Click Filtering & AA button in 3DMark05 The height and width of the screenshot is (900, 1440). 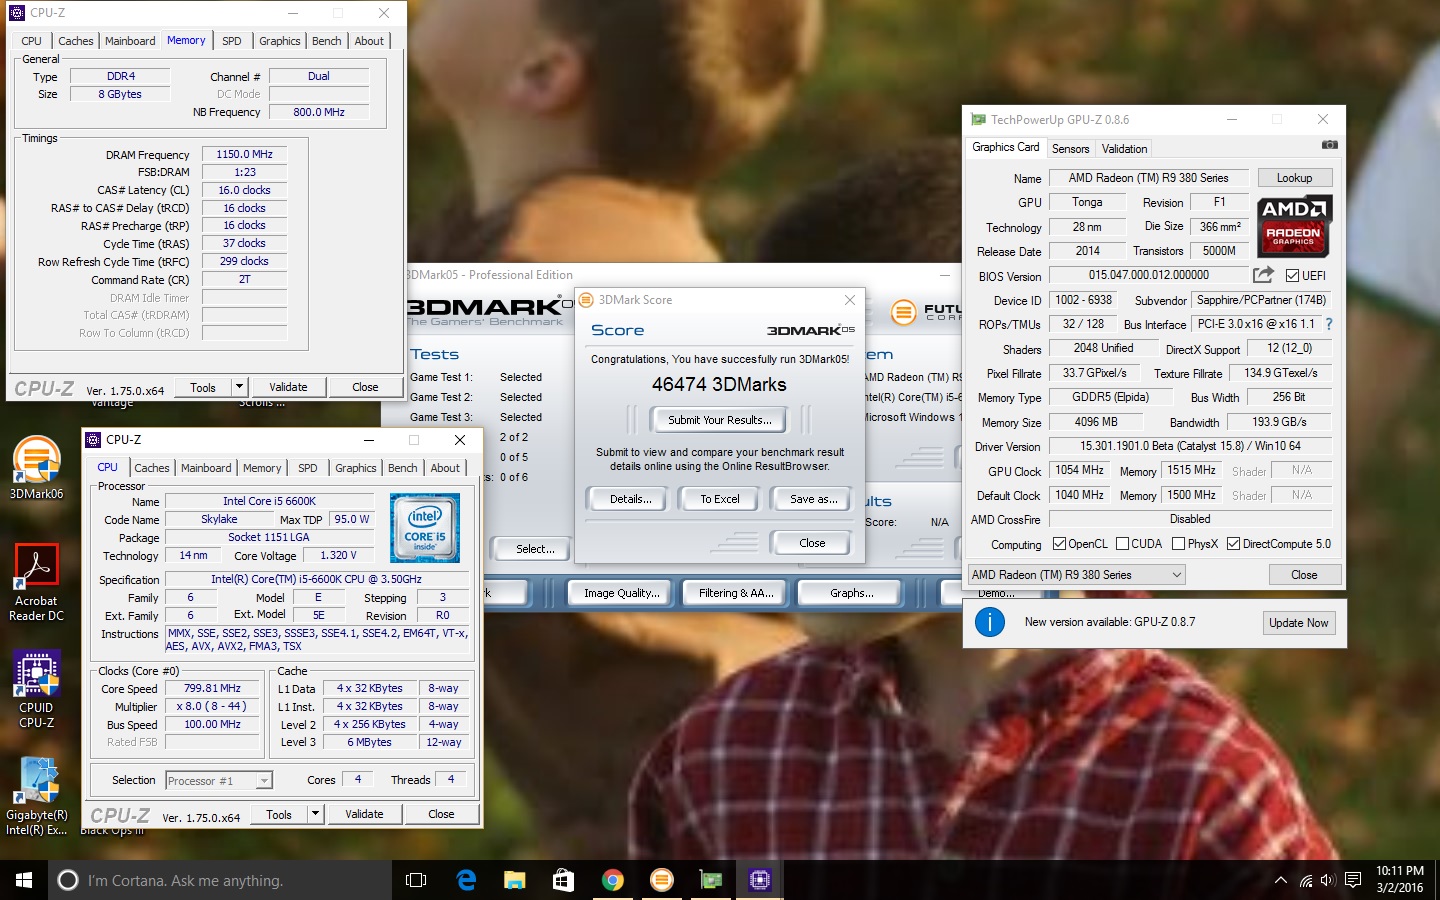(736, 593)
